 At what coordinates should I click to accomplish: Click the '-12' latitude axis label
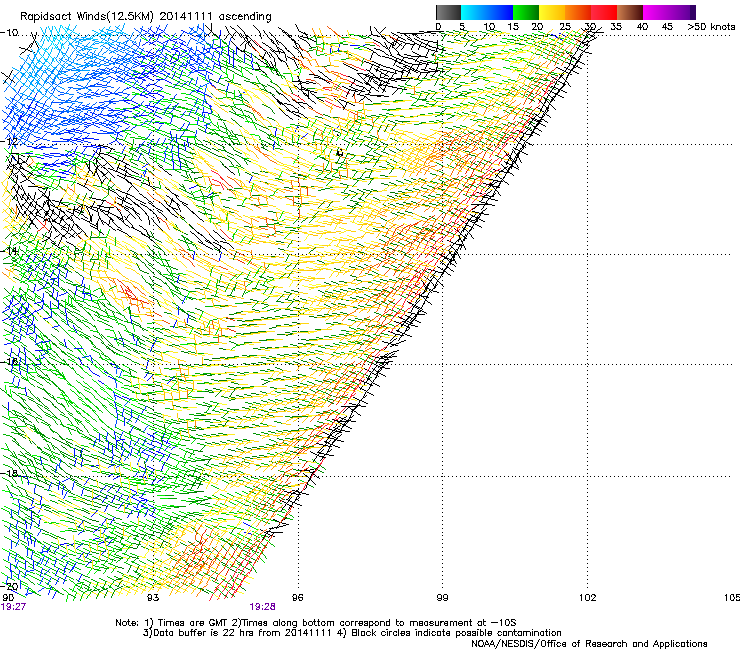tap(9, 141)
